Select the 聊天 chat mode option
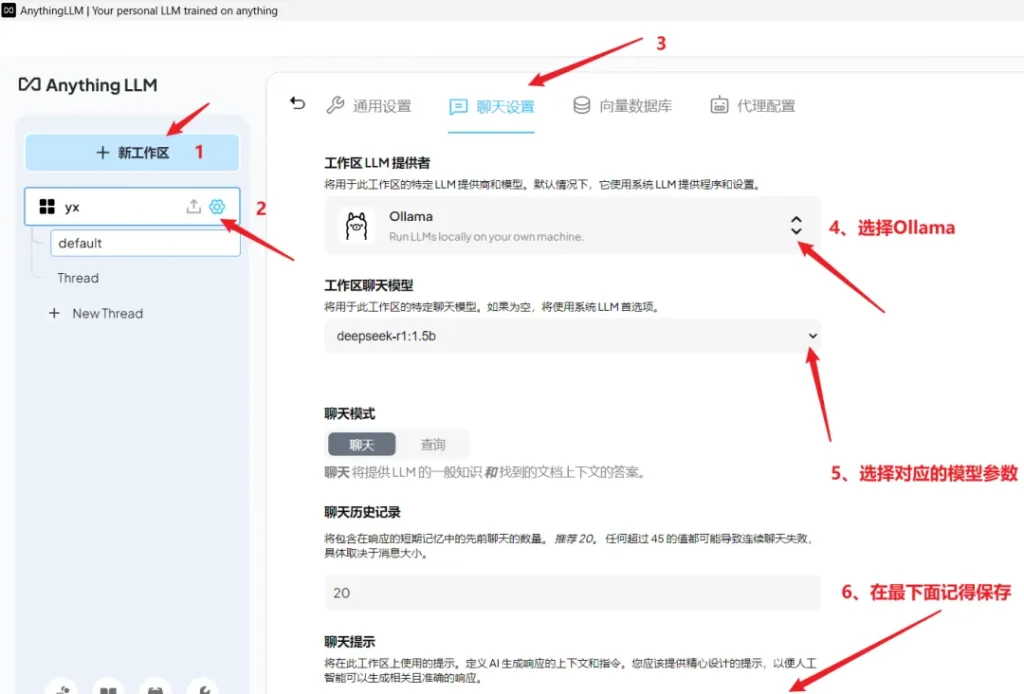 361,444
